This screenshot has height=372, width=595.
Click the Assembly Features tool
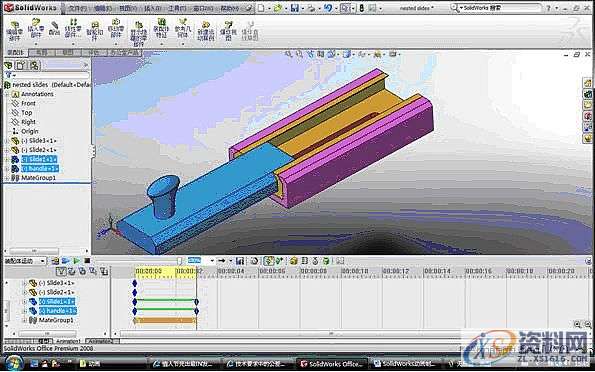[x=161, y=28]
